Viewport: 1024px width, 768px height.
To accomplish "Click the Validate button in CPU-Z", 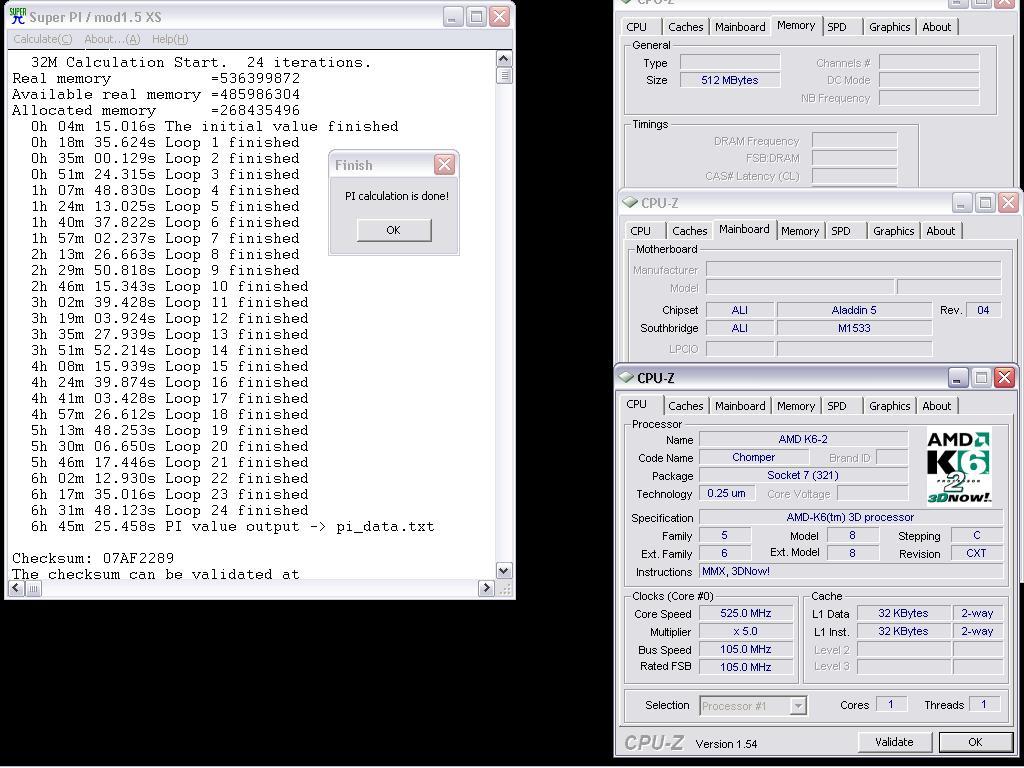I will point(894,742).
